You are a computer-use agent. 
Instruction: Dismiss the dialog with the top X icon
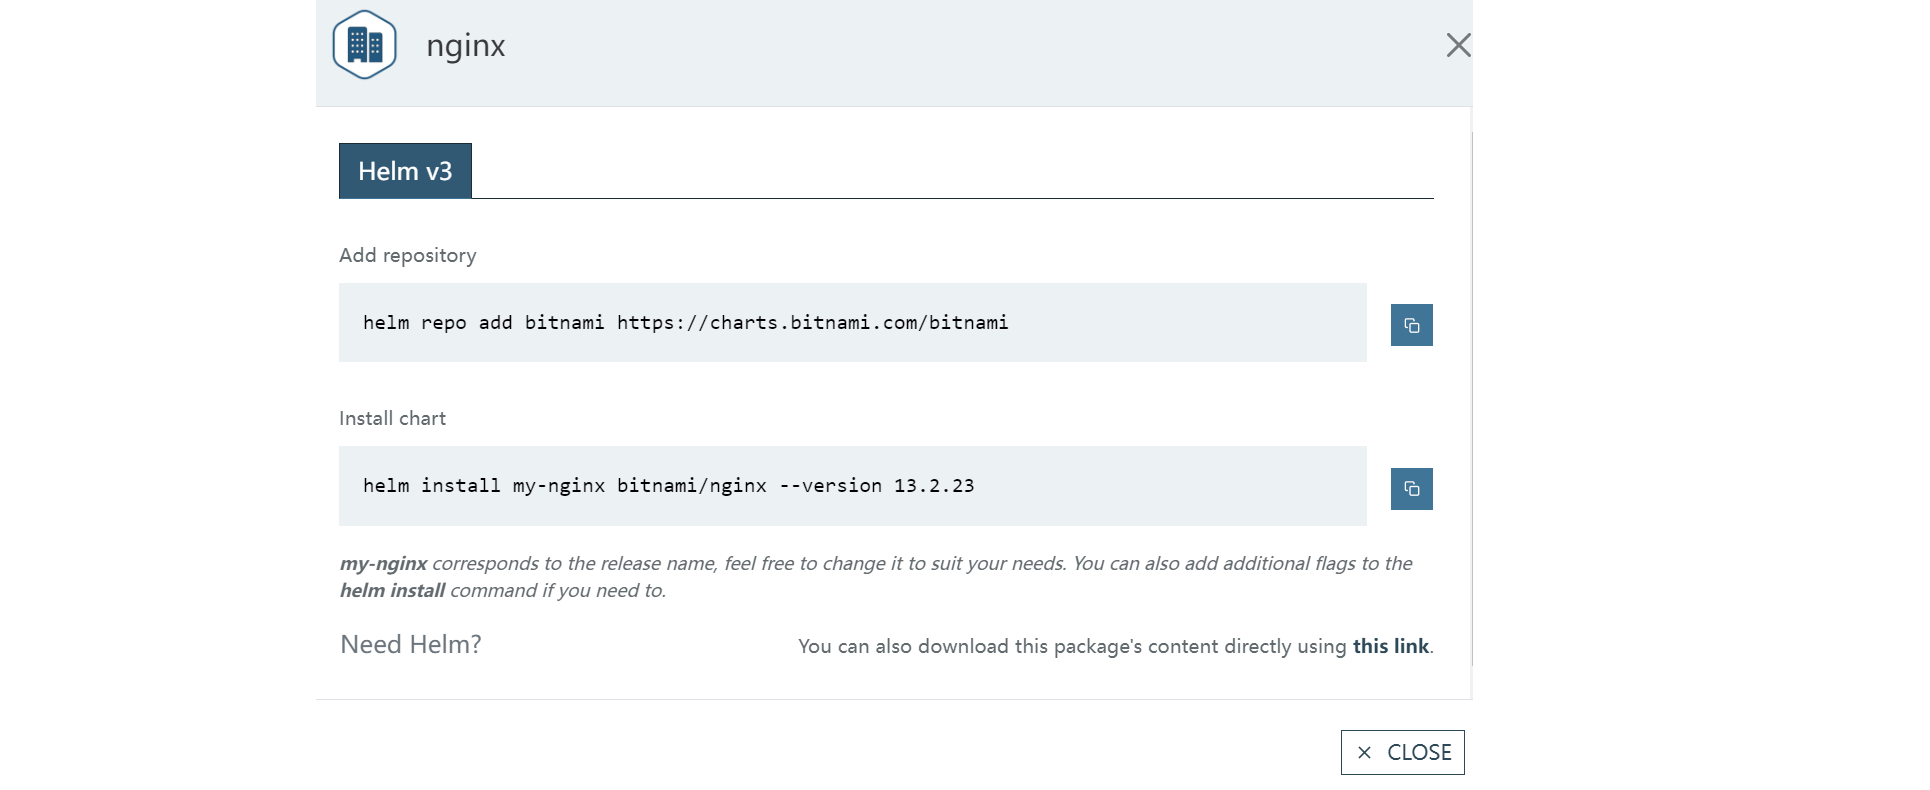tap(1458, 45)
